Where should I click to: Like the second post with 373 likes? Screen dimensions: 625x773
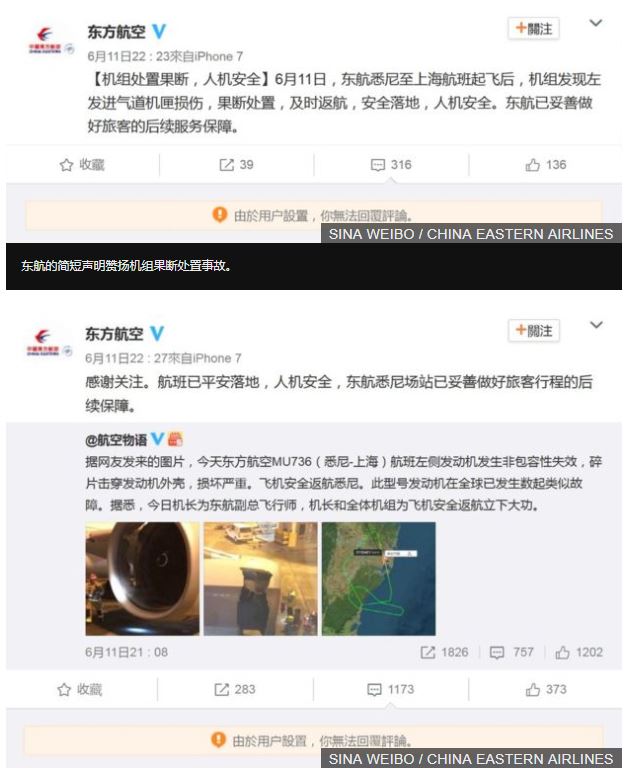point(532,689)
